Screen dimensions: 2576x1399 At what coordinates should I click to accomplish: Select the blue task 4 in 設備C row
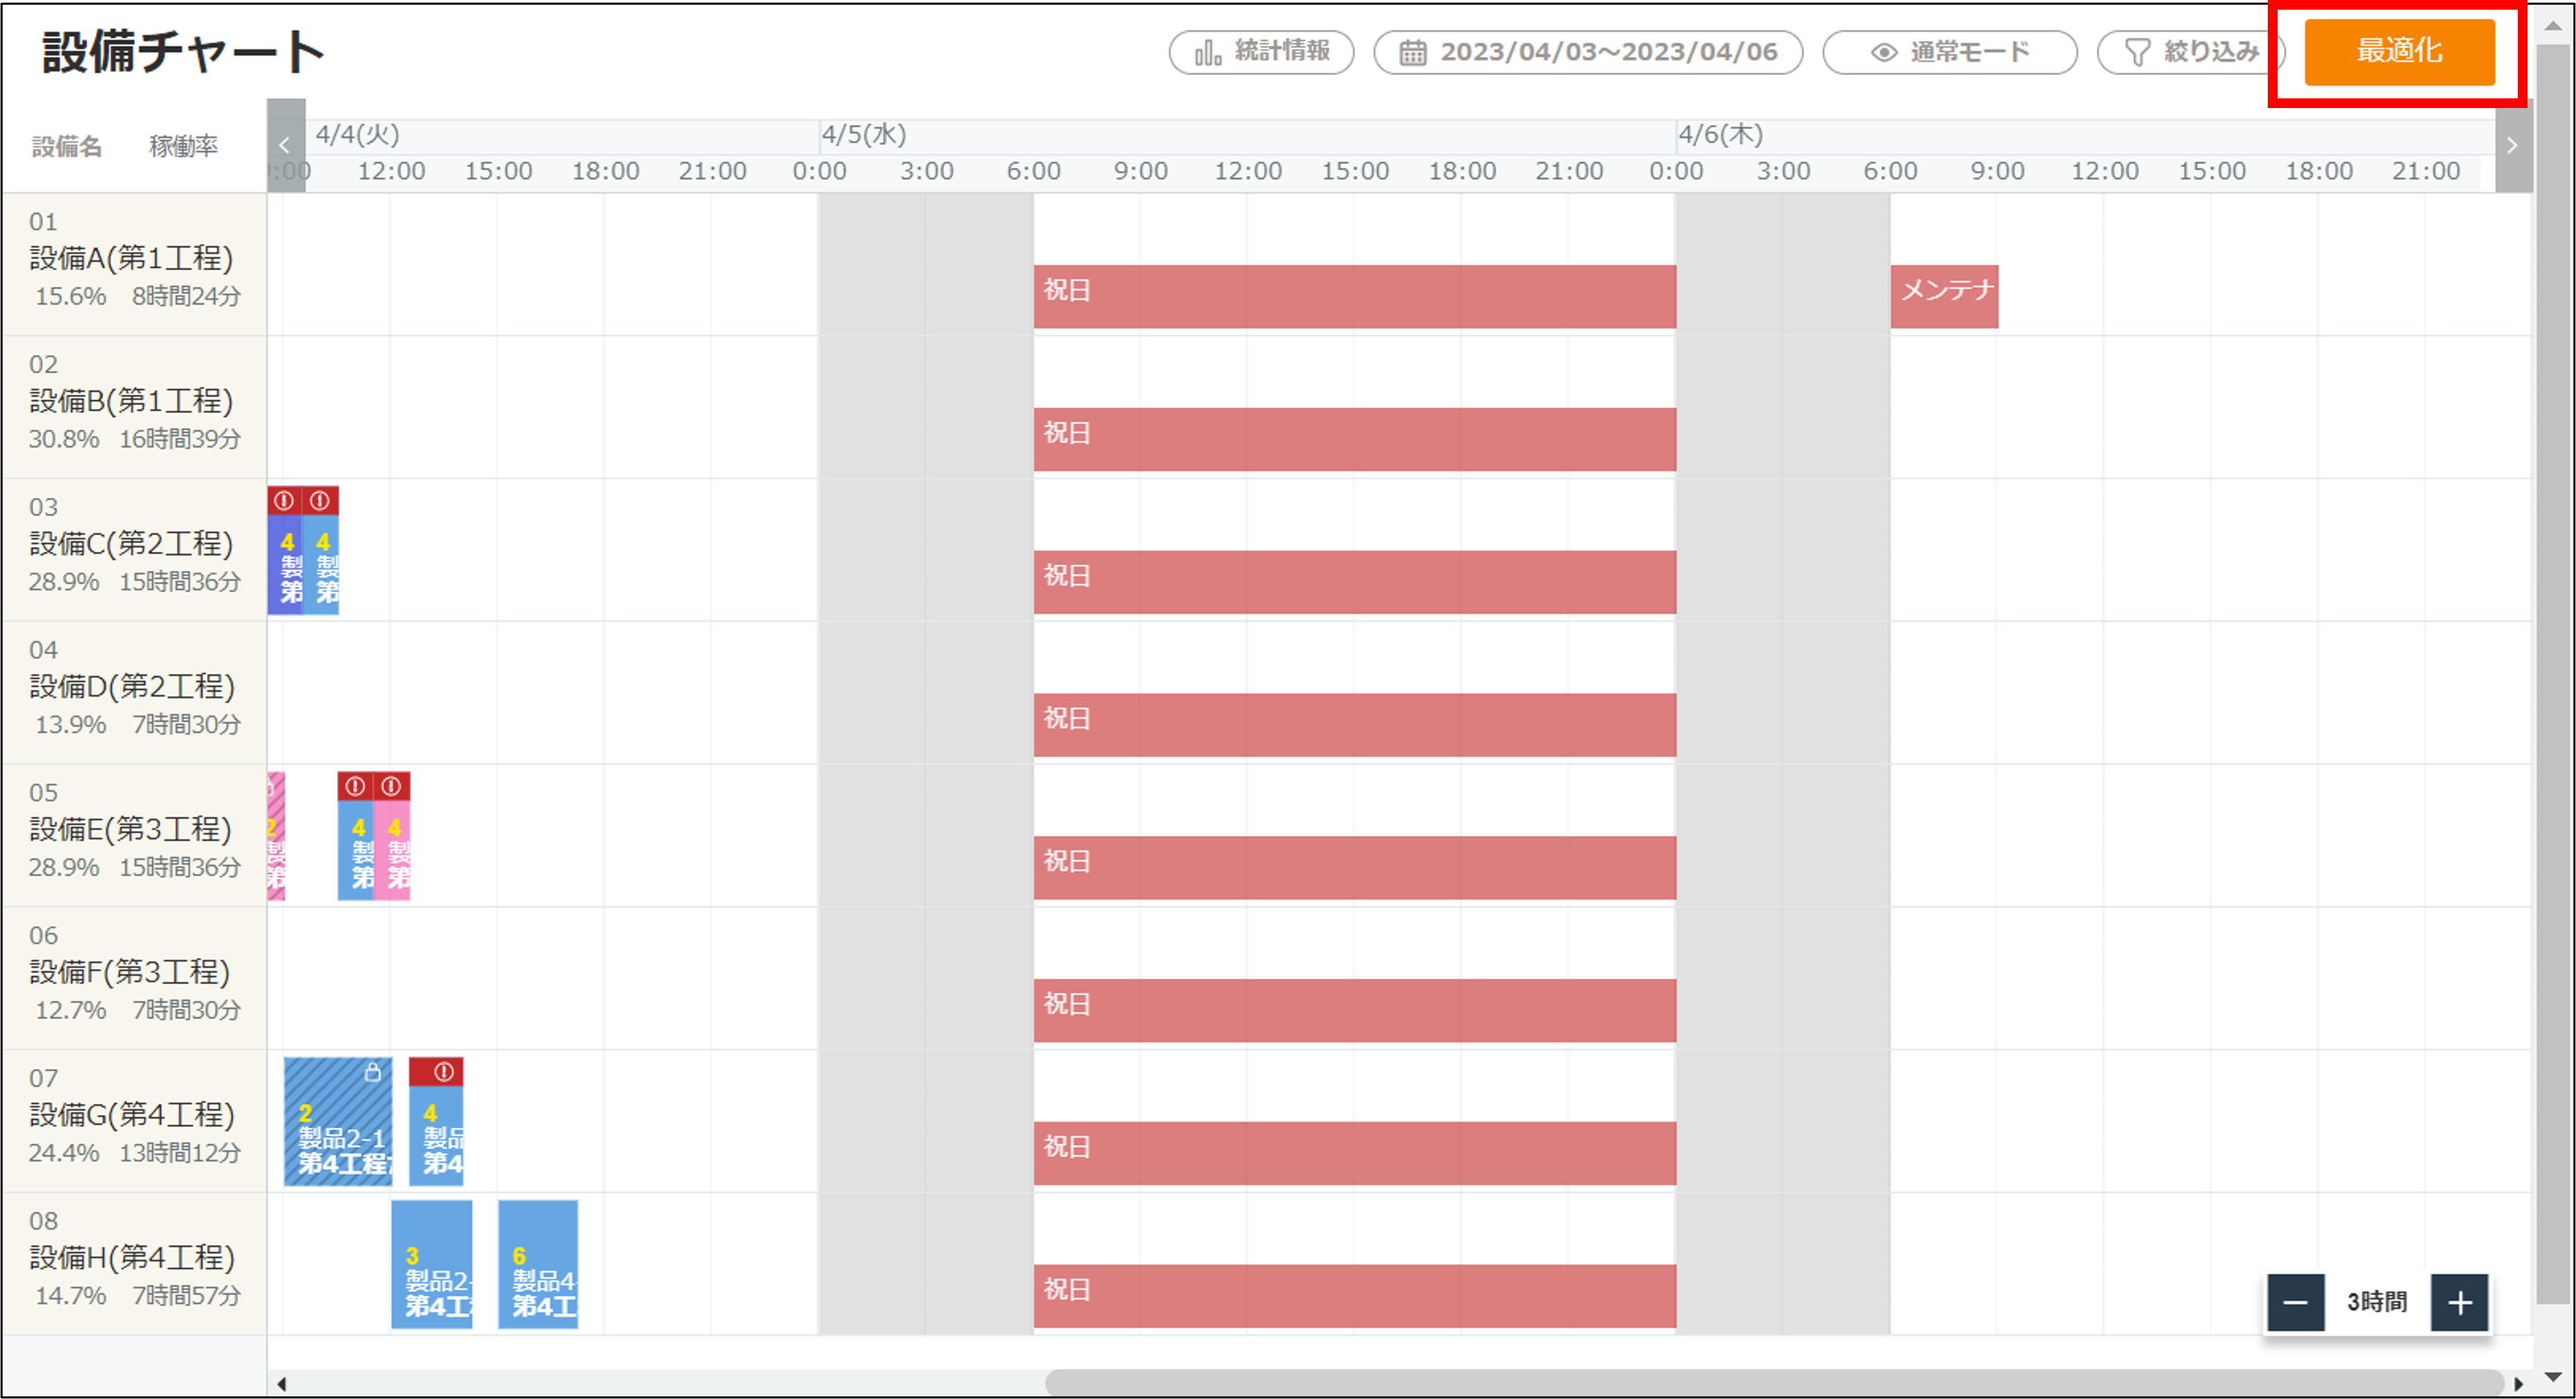click(x=321, y=550)
